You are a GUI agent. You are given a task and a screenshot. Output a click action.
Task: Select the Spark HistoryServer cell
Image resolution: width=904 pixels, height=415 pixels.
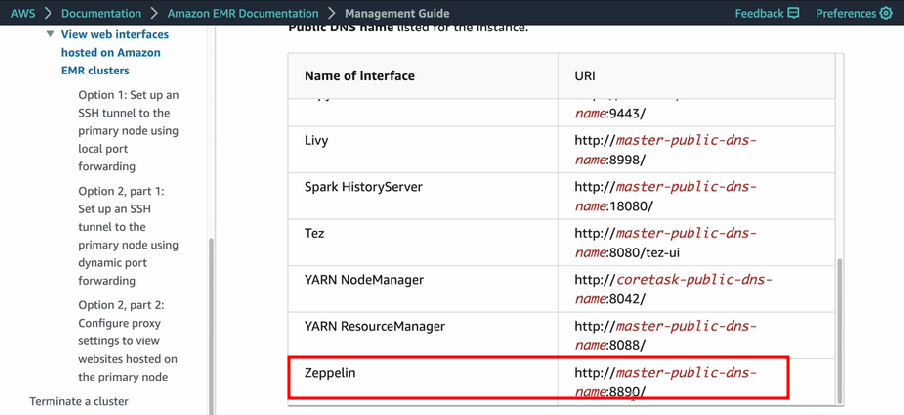[x=423, y=195]
